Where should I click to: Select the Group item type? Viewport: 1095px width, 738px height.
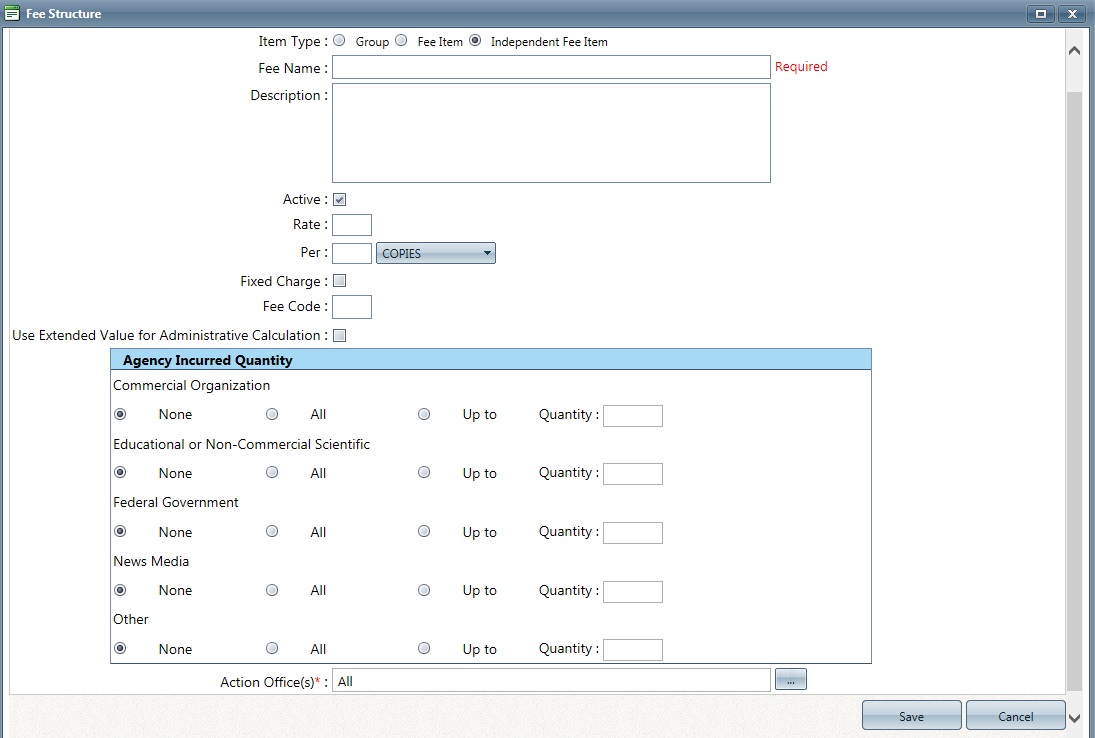(x=339, y=40)
